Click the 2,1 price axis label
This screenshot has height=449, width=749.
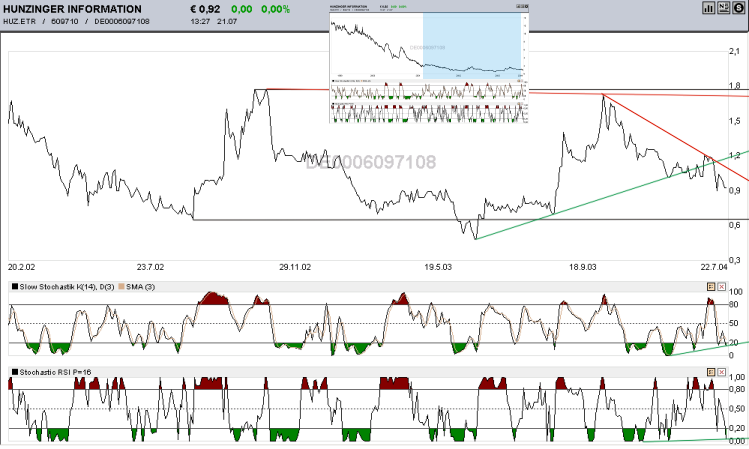point(735,51)
